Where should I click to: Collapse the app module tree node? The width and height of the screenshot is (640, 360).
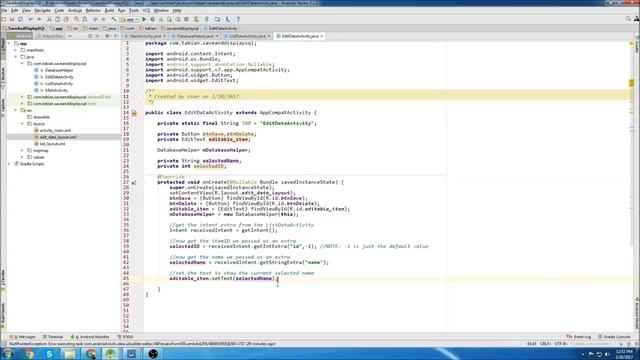[x=9, y=43]
